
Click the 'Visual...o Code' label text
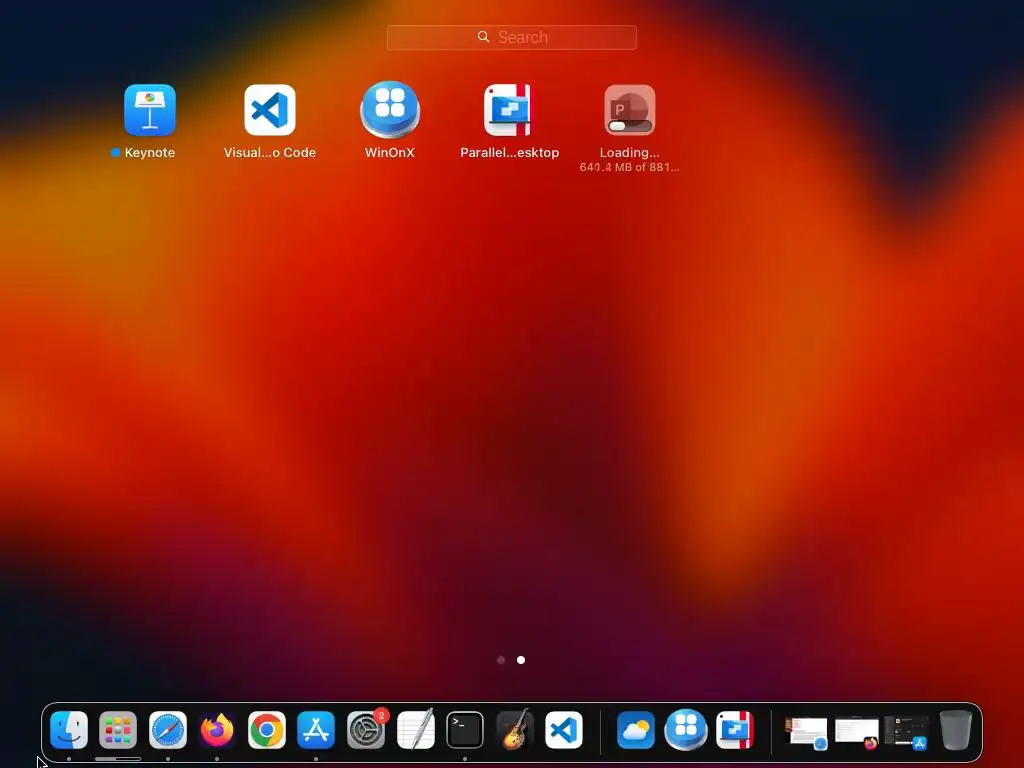tap(270, 153)
